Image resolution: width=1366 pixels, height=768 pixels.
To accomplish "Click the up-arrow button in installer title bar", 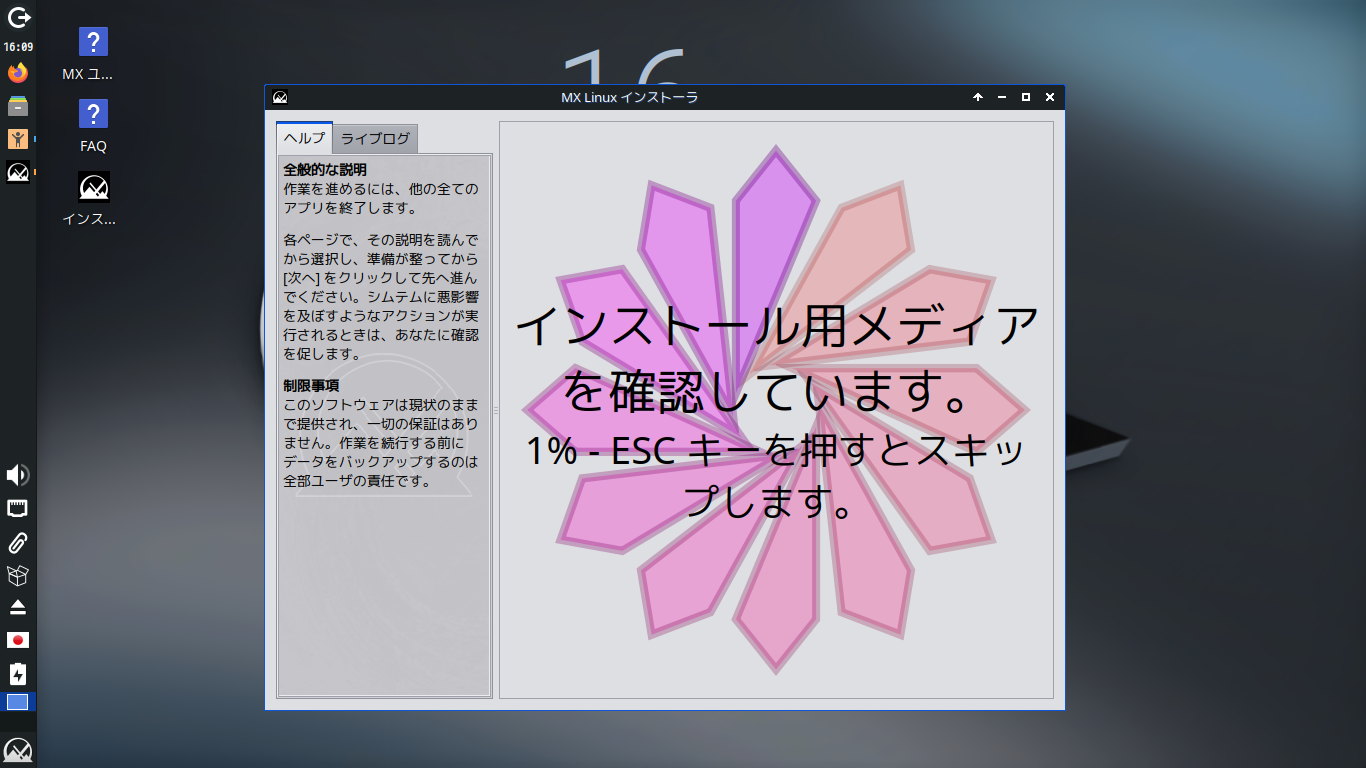I will click(978, 97).
